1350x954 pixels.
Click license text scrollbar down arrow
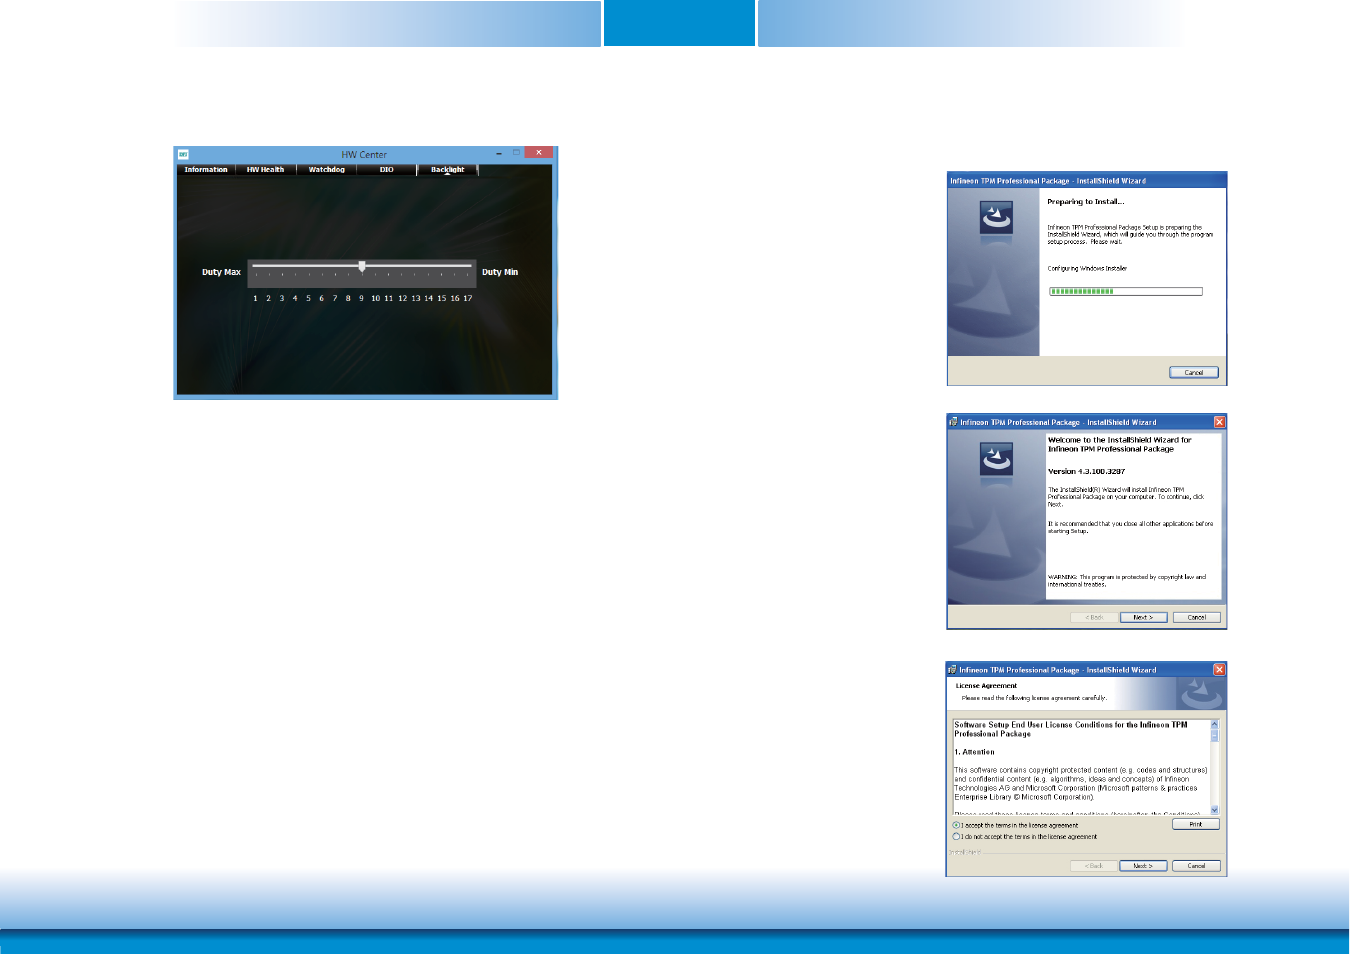click(x=1215, y=810)
